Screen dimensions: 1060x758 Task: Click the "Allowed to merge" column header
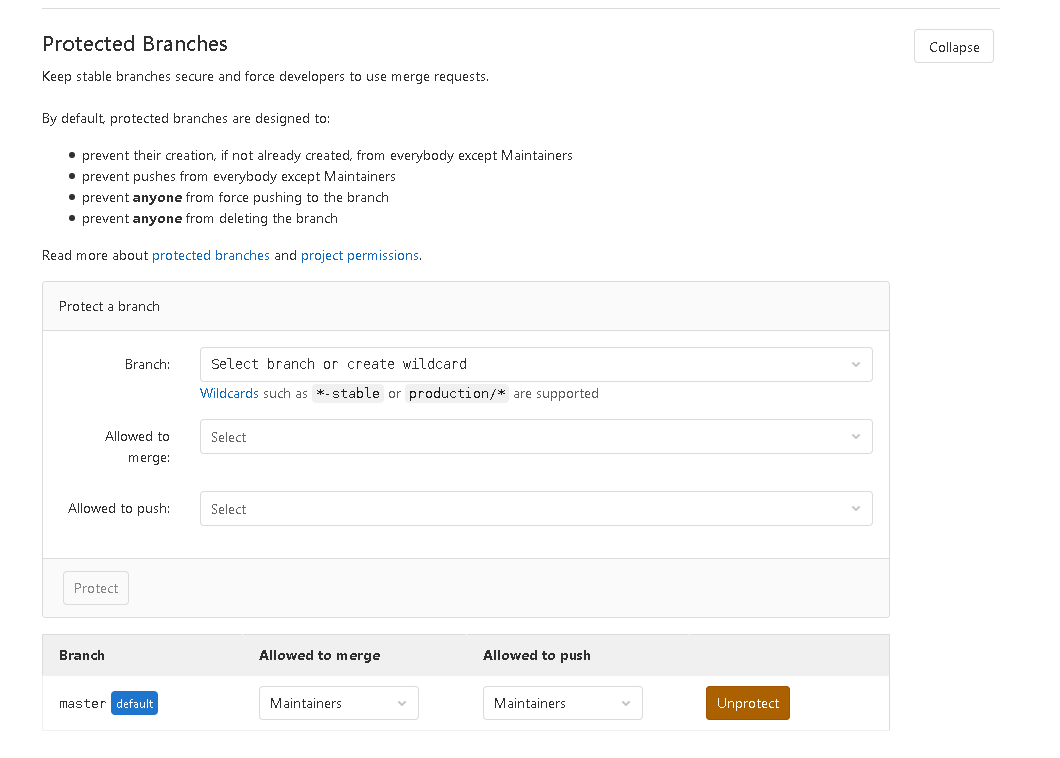[x=319, y=655]
